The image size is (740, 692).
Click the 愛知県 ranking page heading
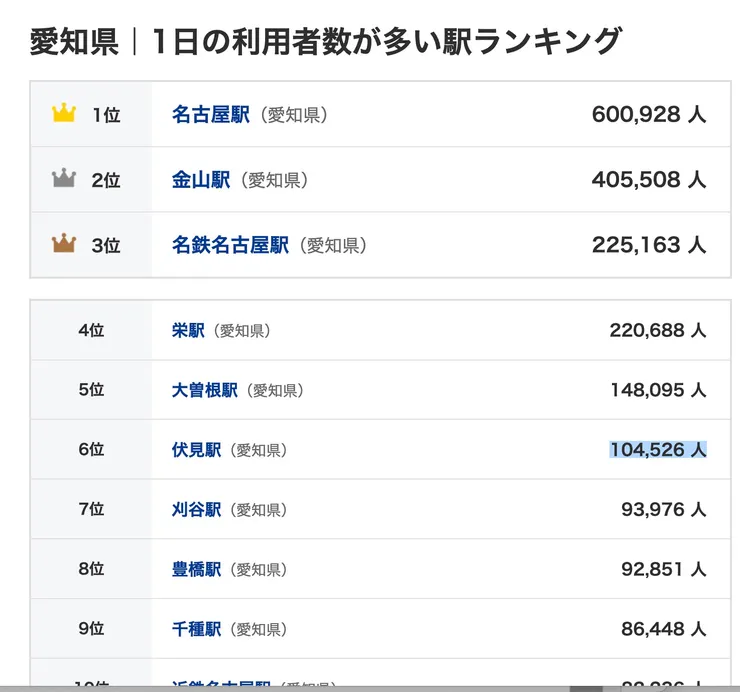pyautogui.click(x=326, y=42)
